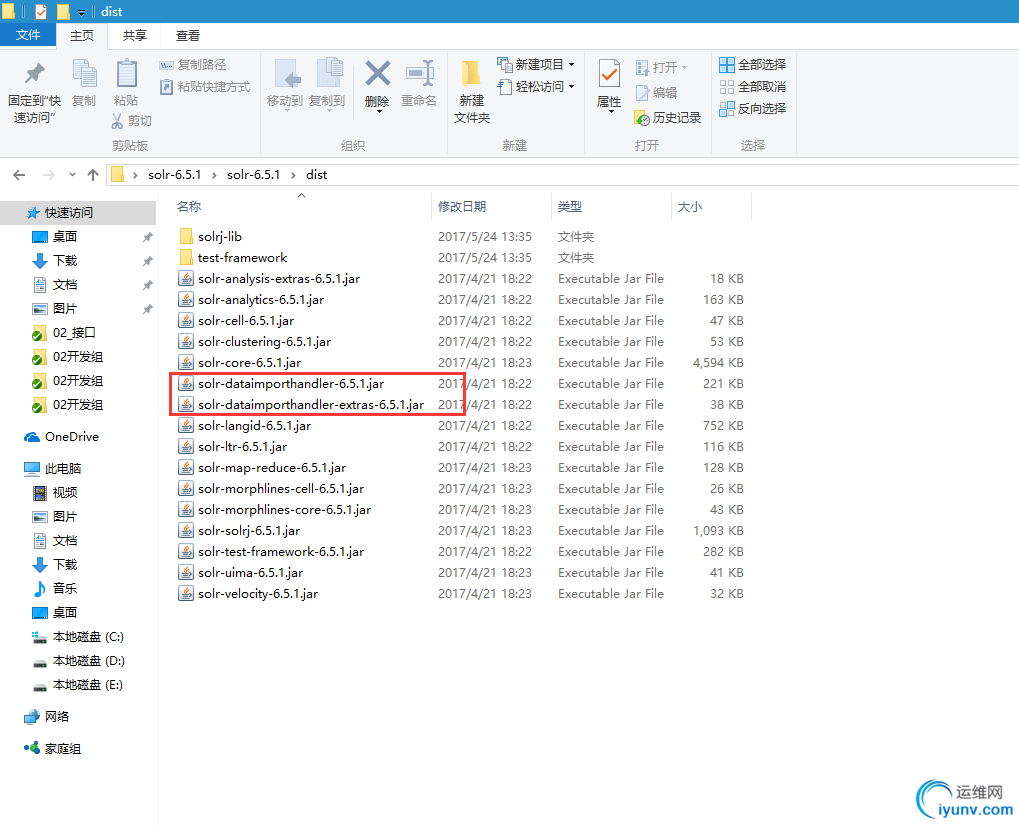1019x826 pixels.
Task: Select solr-dataimporthandler-extras-6.5.1.jar
Action: click(311, 405)
